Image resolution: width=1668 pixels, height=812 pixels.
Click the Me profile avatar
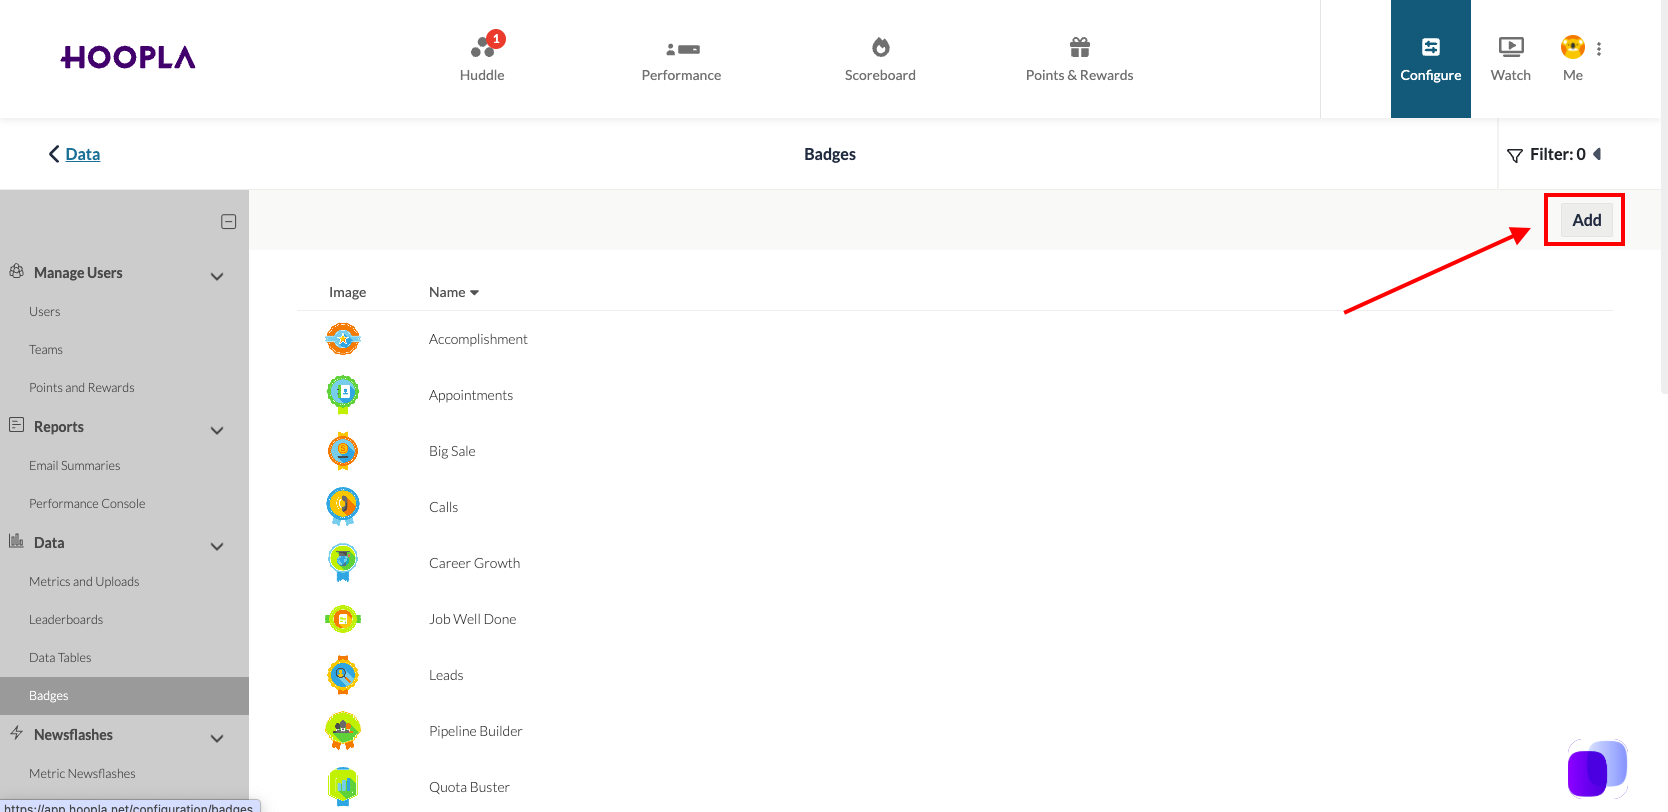(1572, 47)
